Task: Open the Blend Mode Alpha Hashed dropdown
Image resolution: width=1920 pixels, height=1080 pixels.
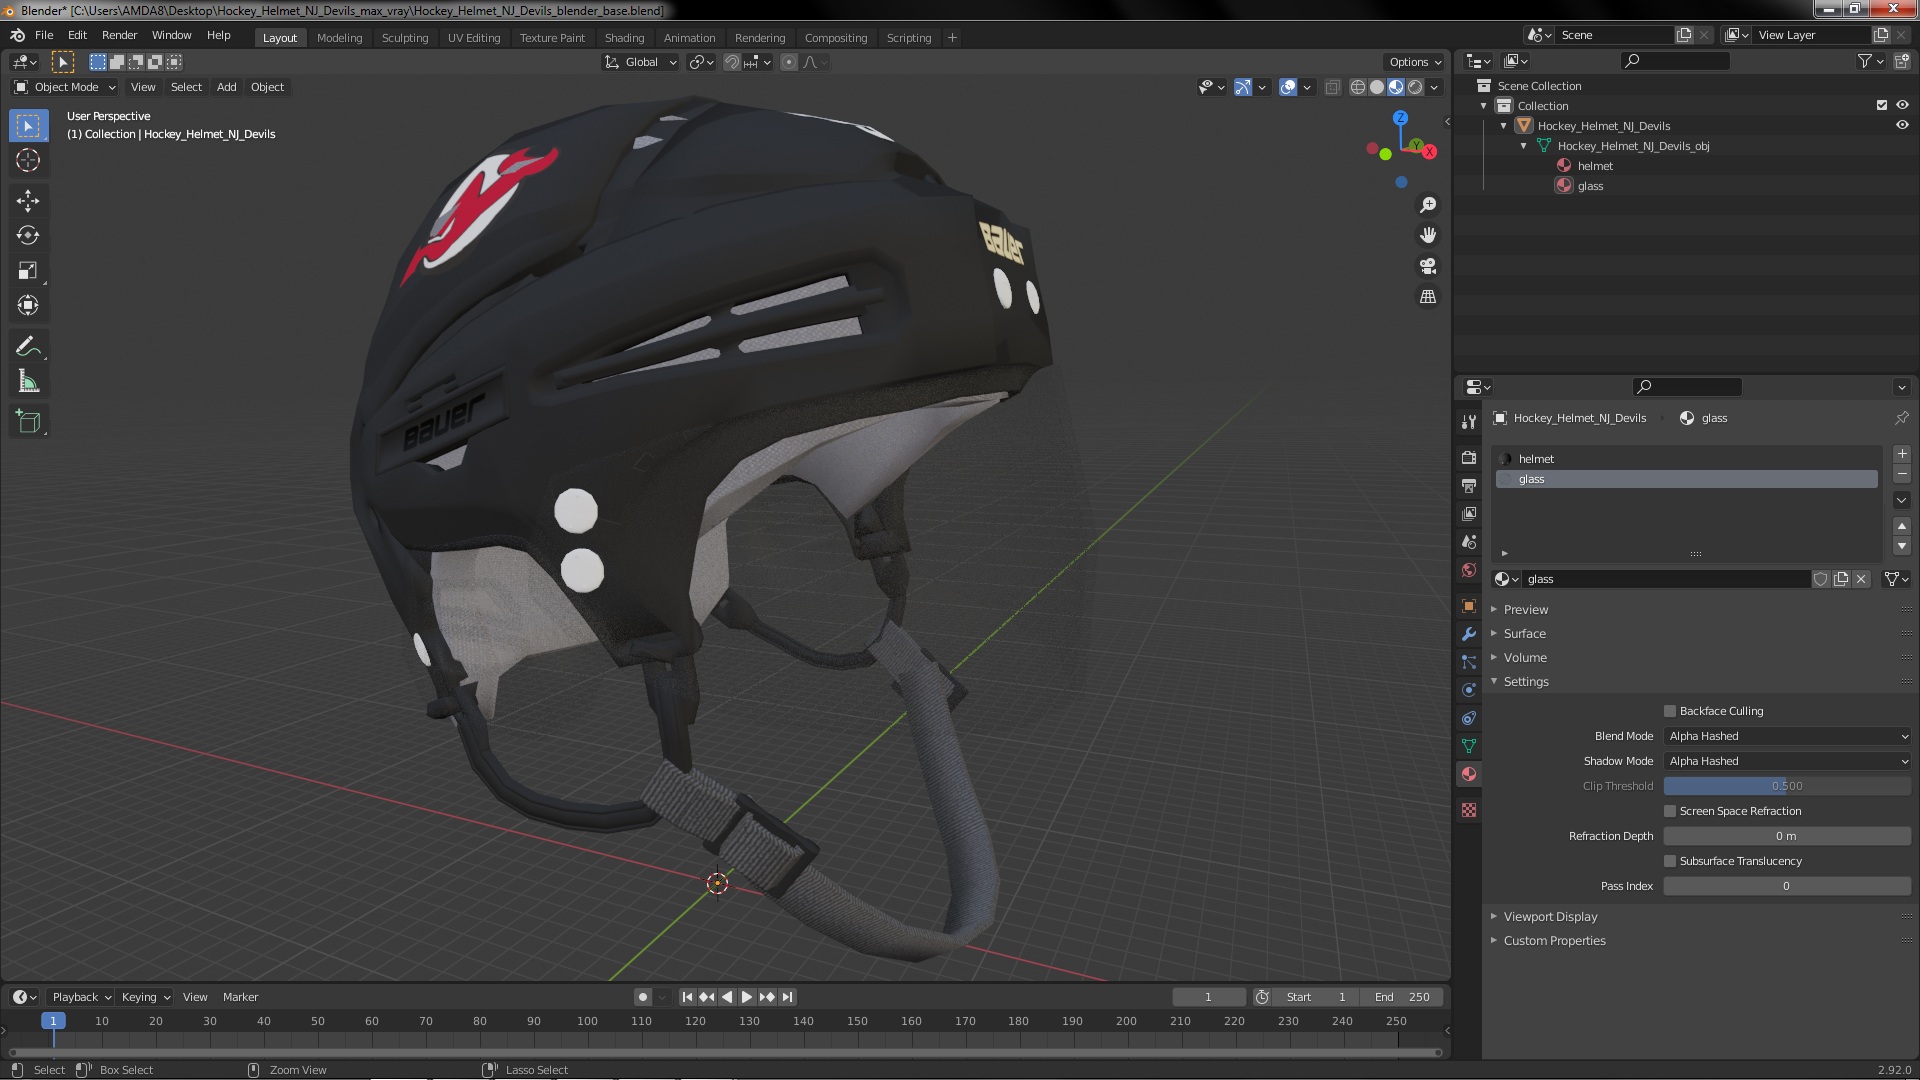Action: (x=1787, y=736)
